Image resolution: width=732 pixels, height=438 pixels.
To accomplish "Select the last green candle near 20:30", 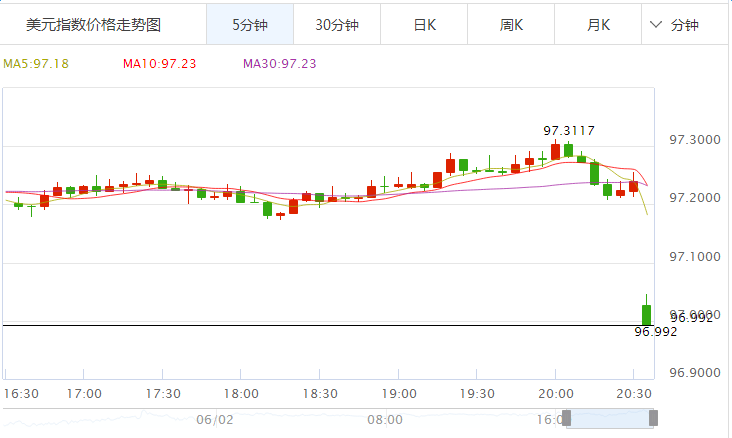I will (646, 312).
